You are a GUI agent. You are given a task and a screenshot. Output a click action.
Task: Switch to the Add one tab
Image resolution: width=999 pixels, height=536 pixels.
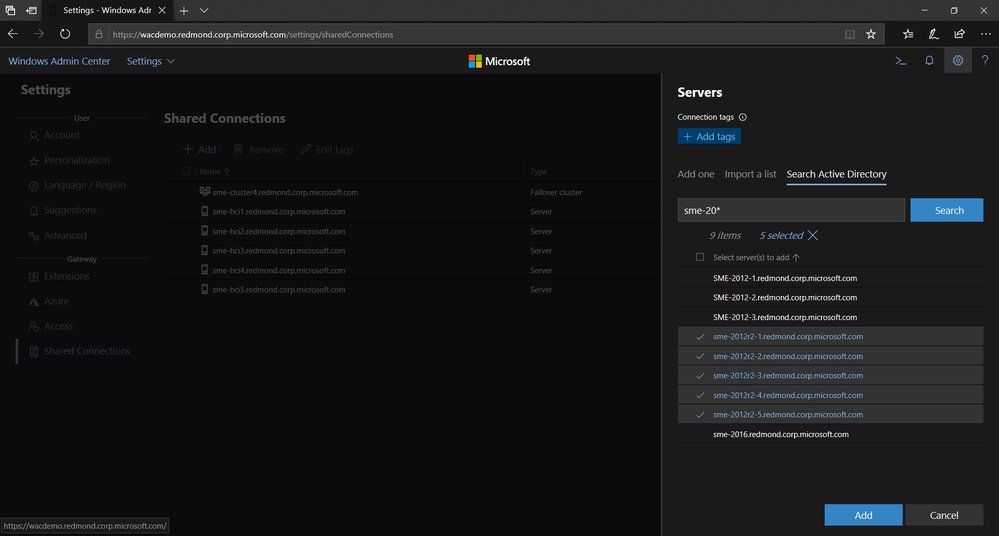(696, 174)
